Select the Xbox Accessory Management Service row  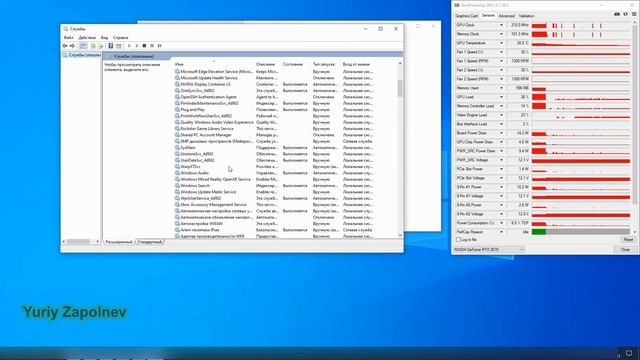click(x=273, y=204)
